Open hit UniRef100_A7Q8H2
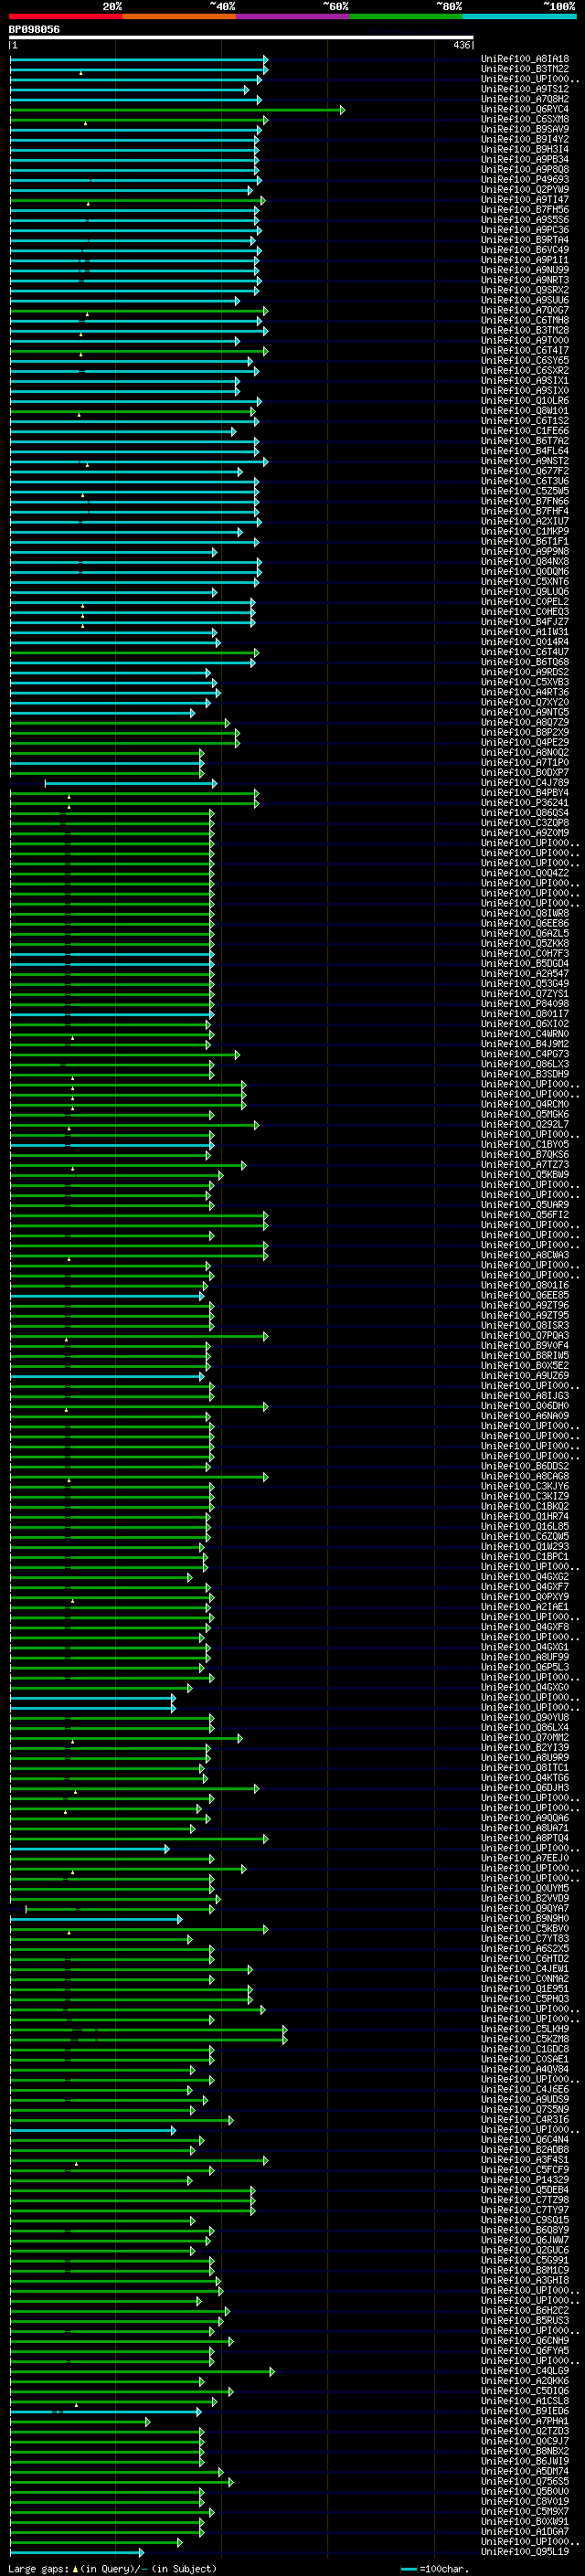 point(525,99)
